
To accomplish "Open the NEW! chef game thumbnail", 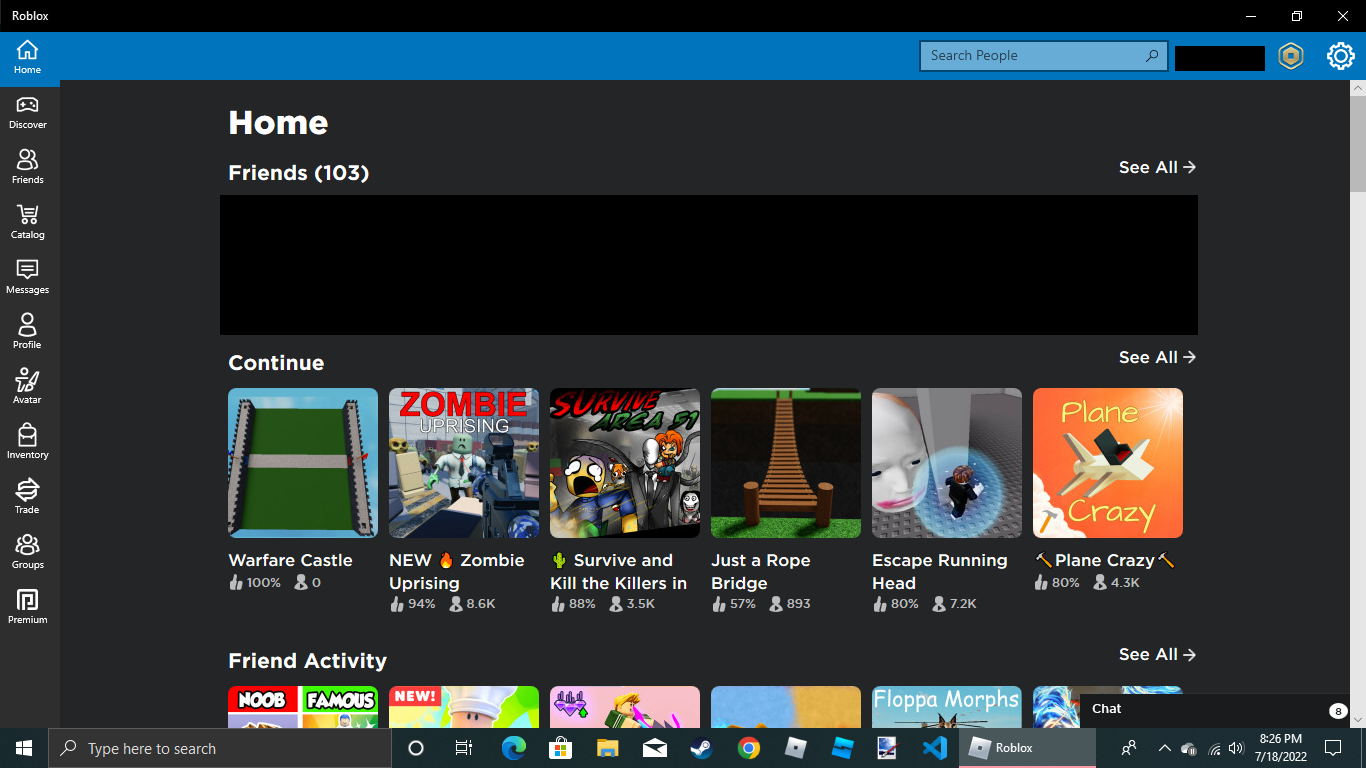I will [464, 707].
